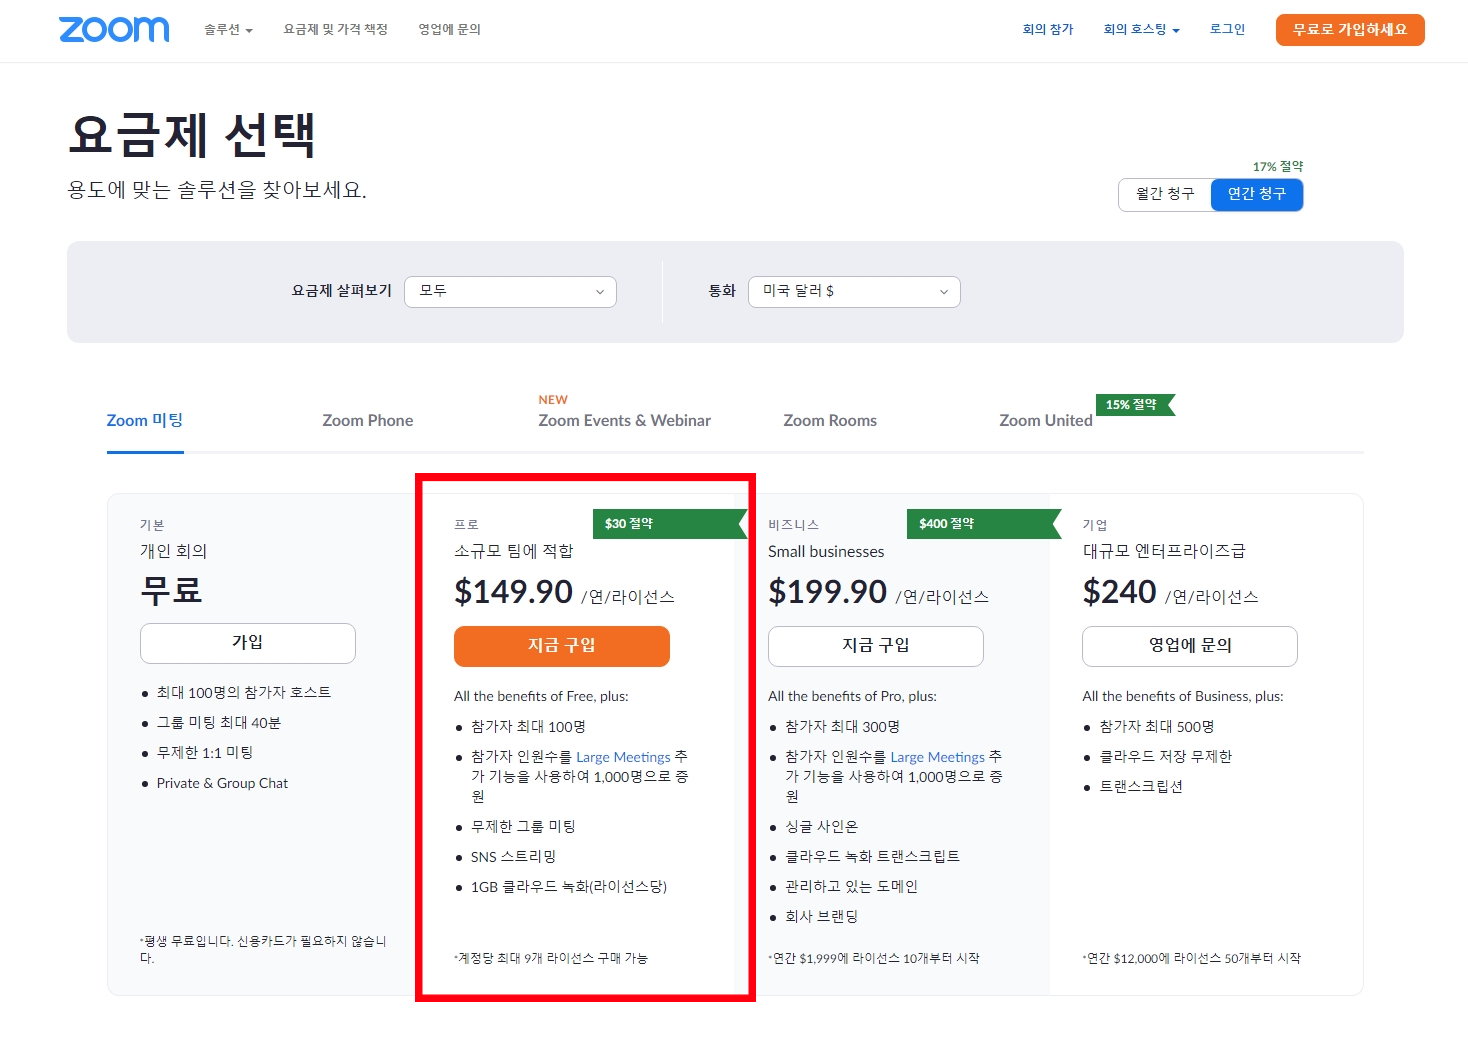Click the $149.90 Pro price
This screenshot has width=1468, height=1040.
(x=514, y=592)
